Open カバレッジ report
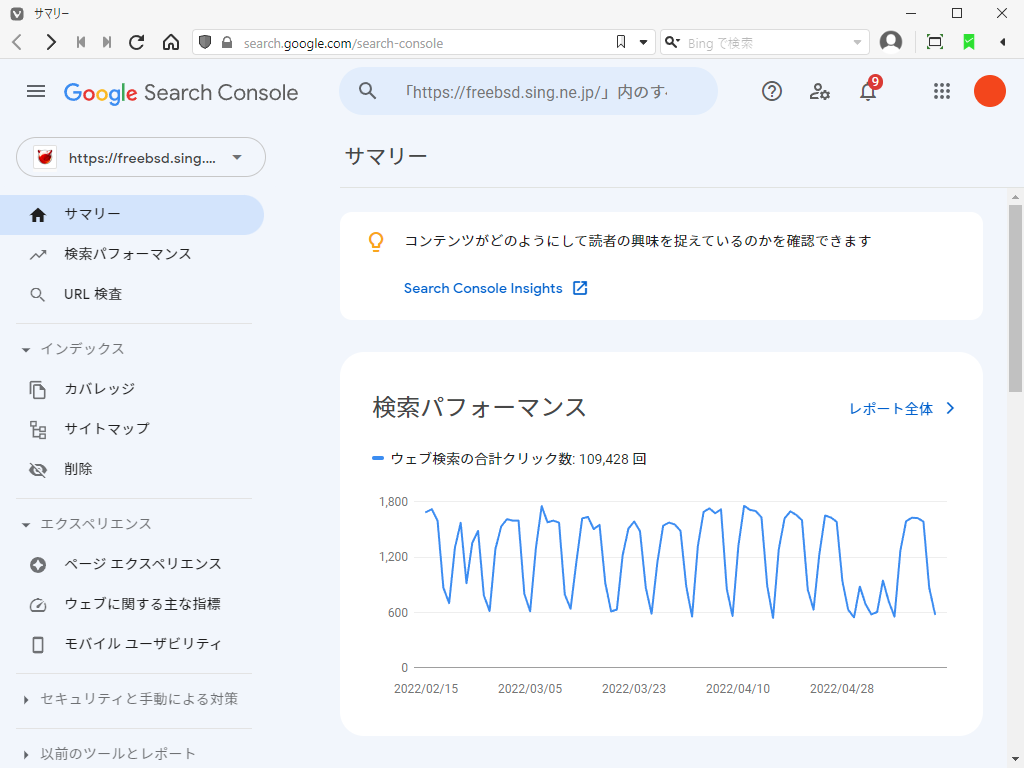The image size is (1024, 768). click(132, 389)
